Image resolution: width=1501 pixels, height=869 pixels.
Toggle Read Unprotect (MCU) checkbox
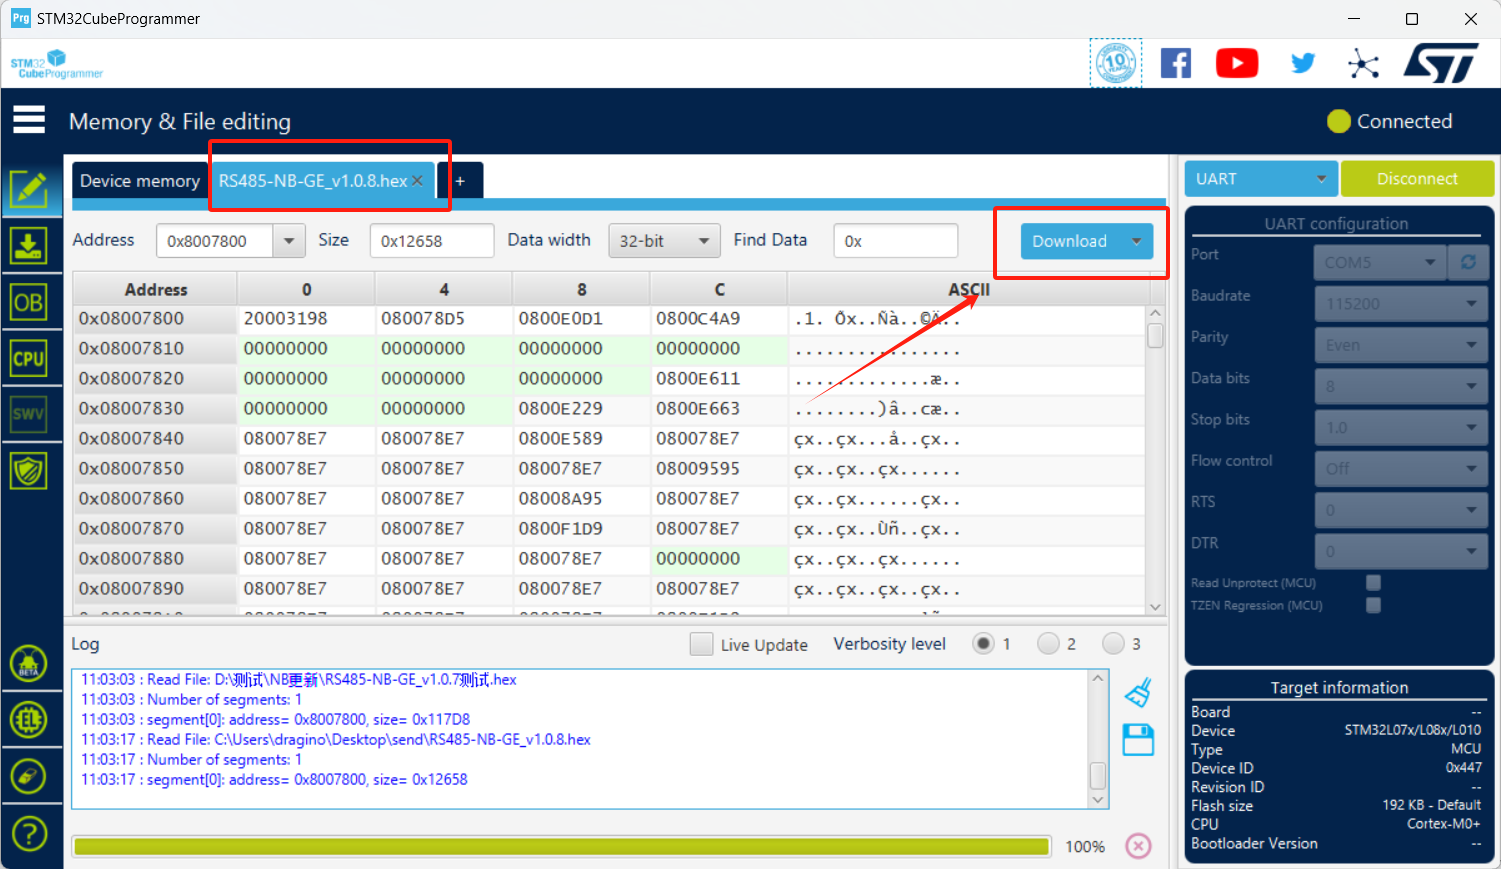click(x=1373, y=583)
